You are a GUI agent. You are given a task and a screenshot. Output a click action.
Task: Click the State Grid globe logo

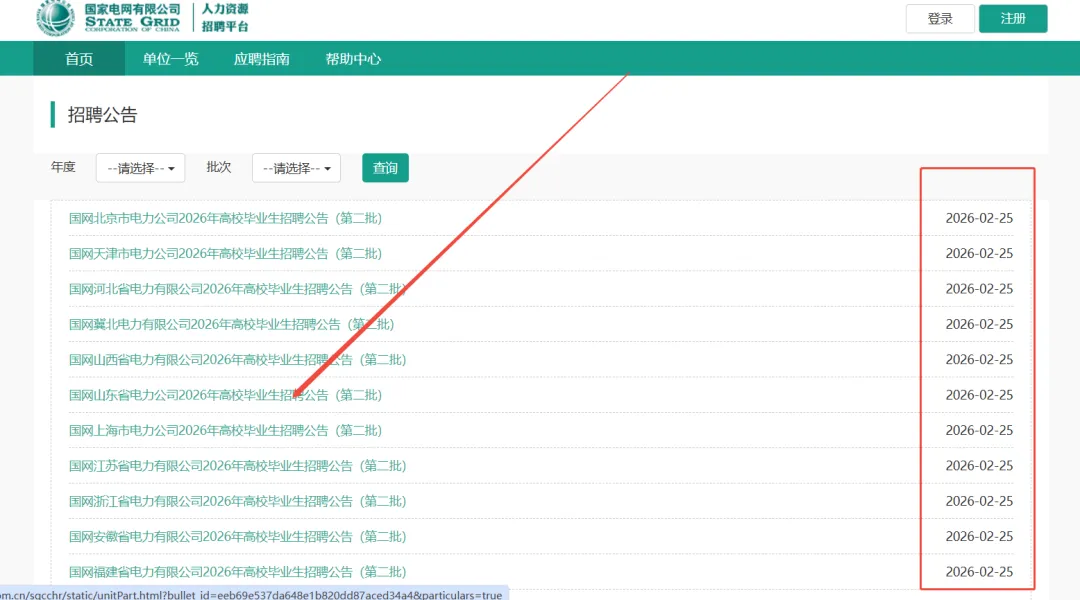pyautogui.click(x=55, y=18)
